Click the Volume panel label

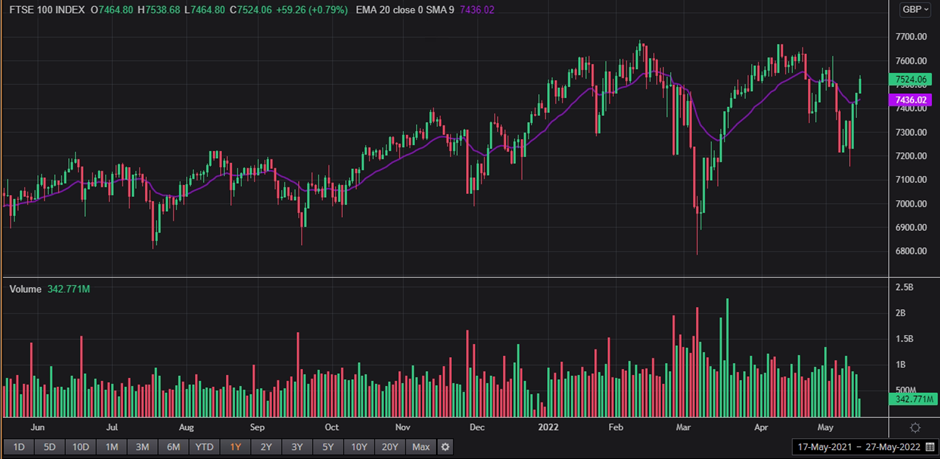25,289
